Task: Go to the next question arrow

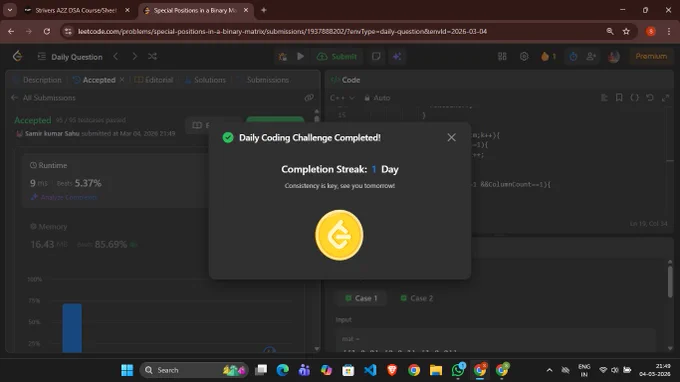Action: point(134,56)
